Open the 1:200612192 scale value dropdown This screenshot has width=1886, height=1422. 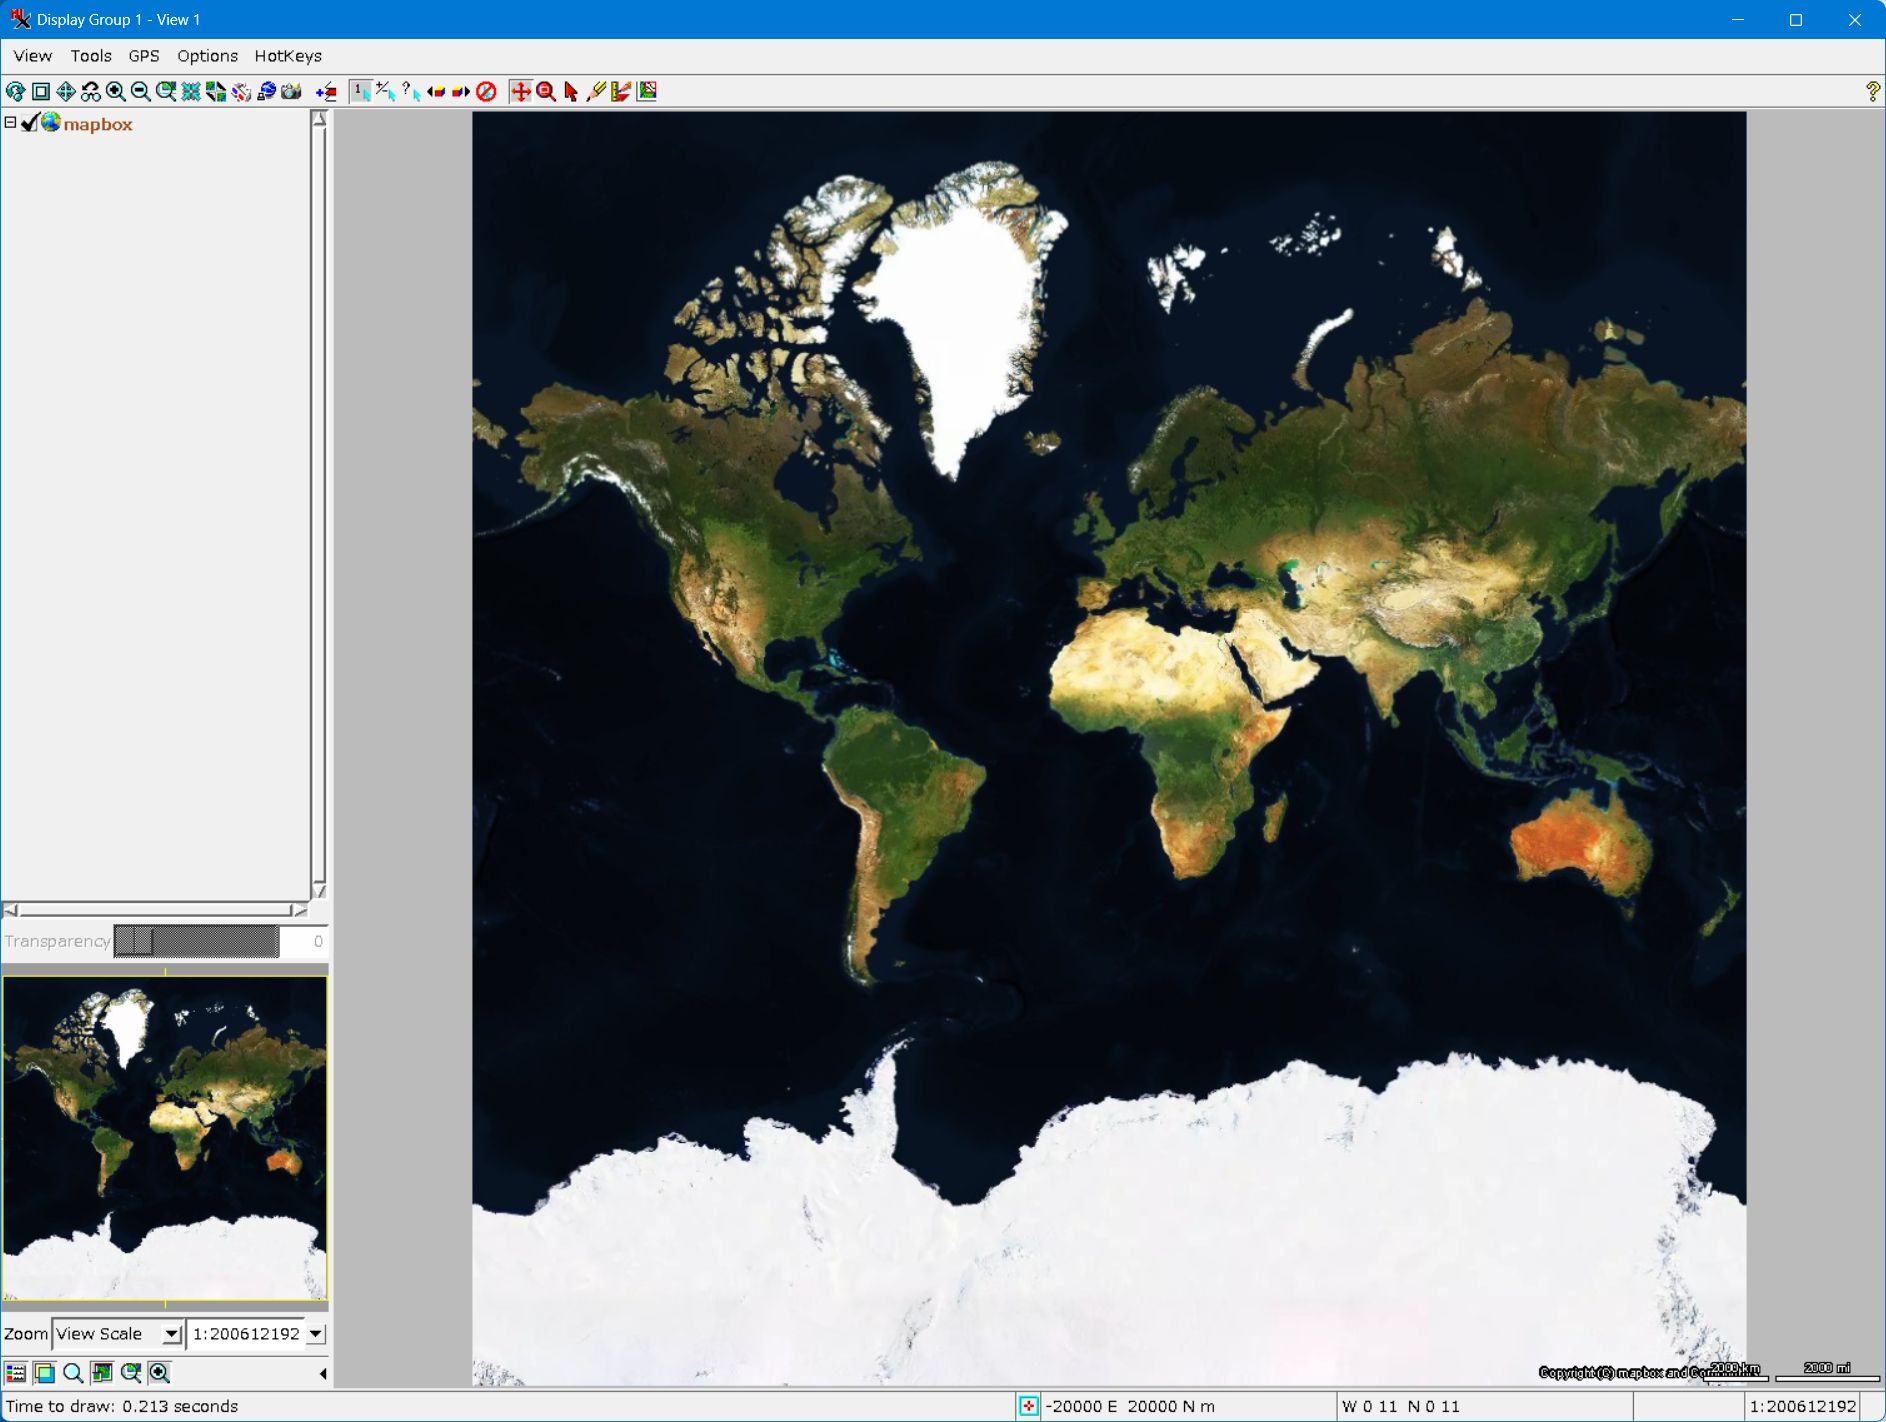click(x=315, y=1334)
